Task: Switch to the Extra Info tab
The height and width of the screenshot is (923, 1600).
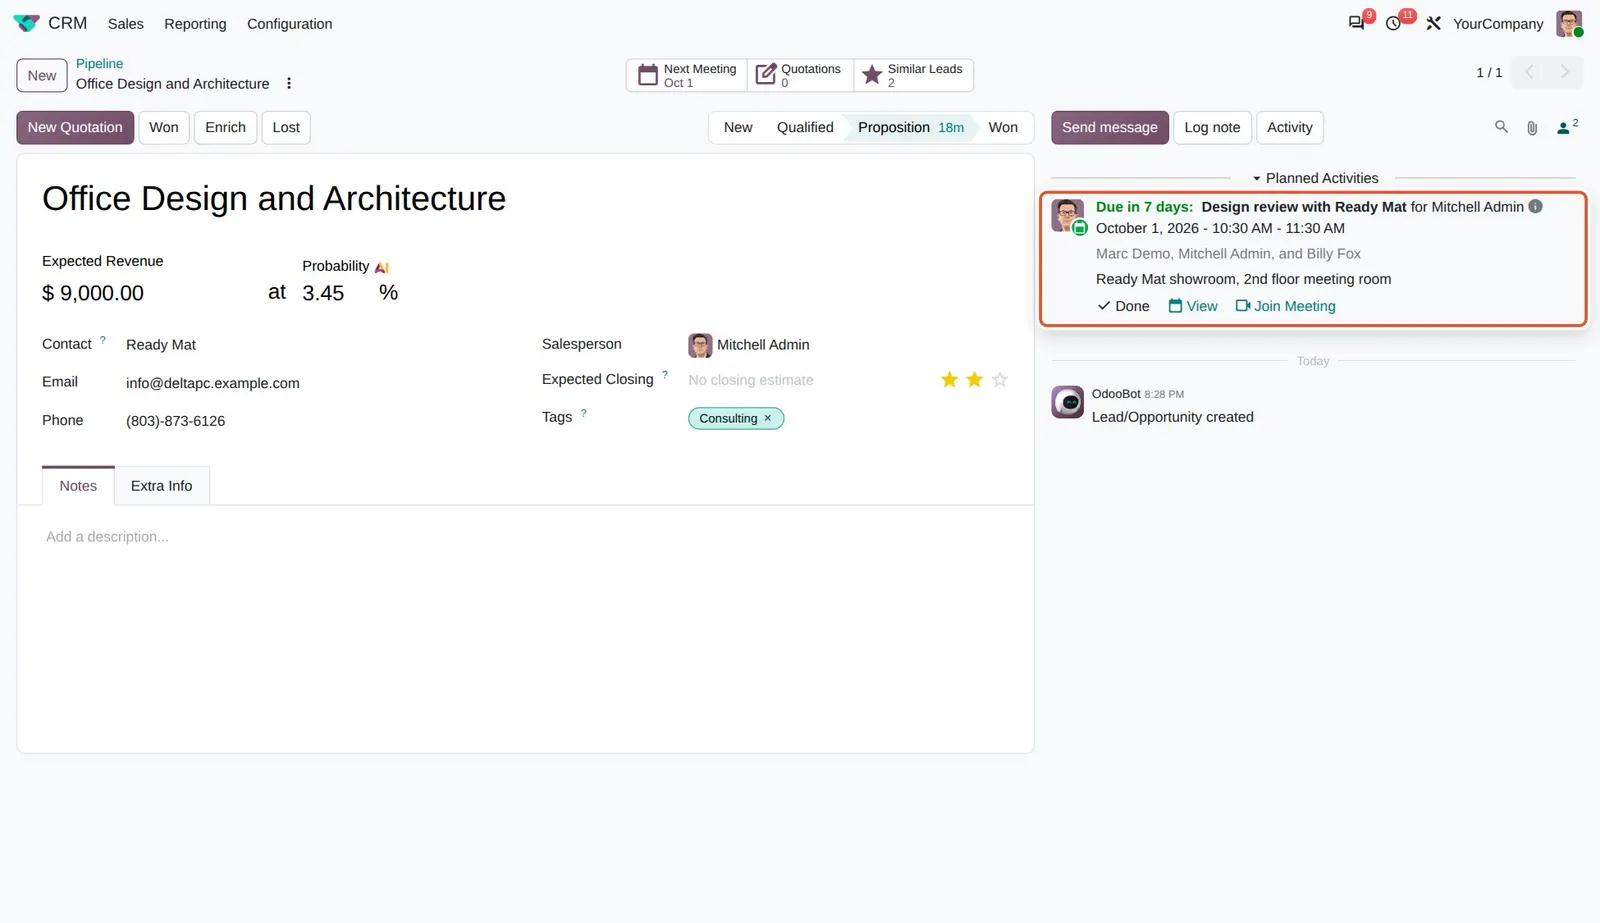Action: tap(161, 486)
